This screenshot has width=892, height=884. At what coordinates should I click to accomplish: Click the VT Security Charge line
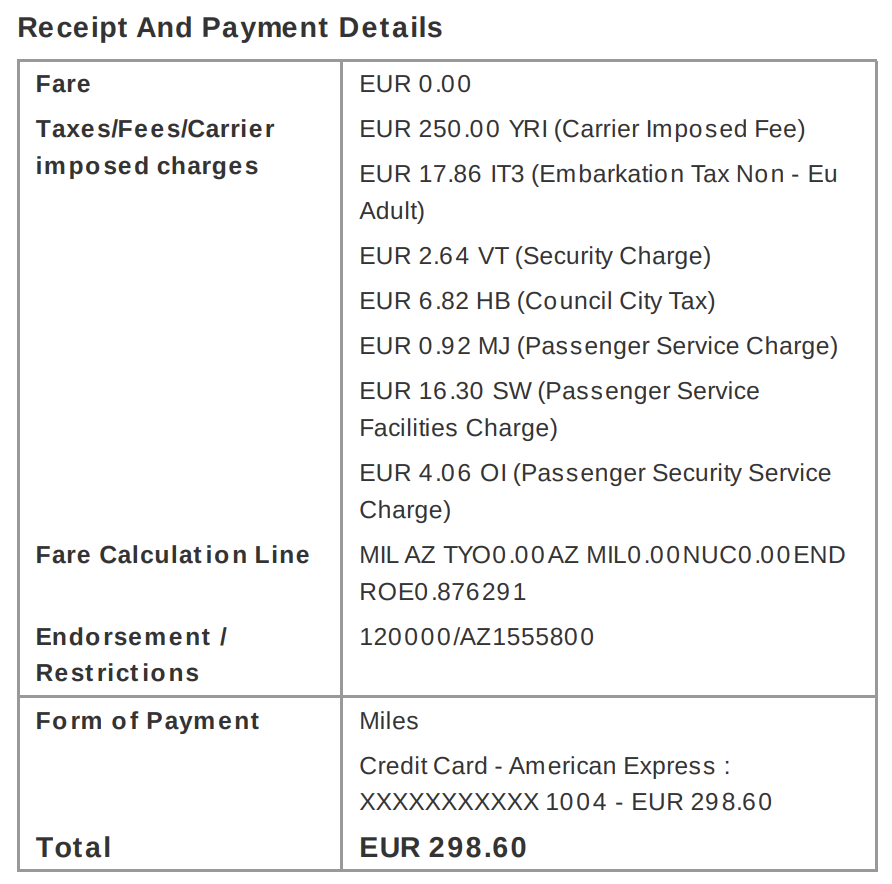535,256
